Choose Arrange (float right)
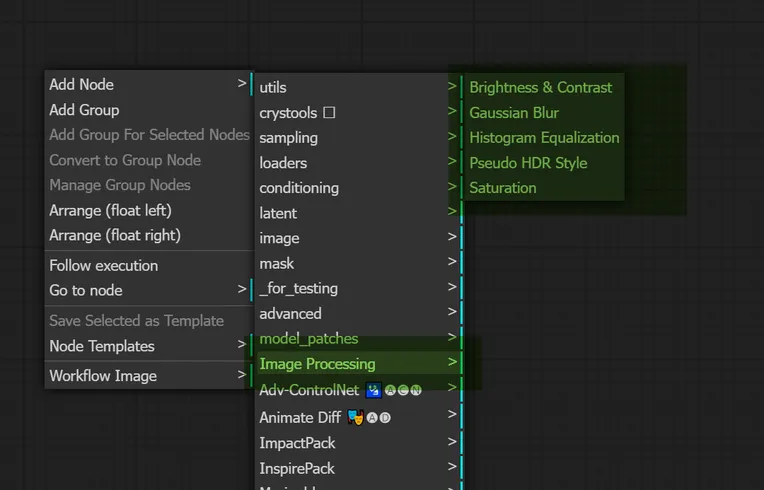Screen dimensions: 764x490 (115, 235)
